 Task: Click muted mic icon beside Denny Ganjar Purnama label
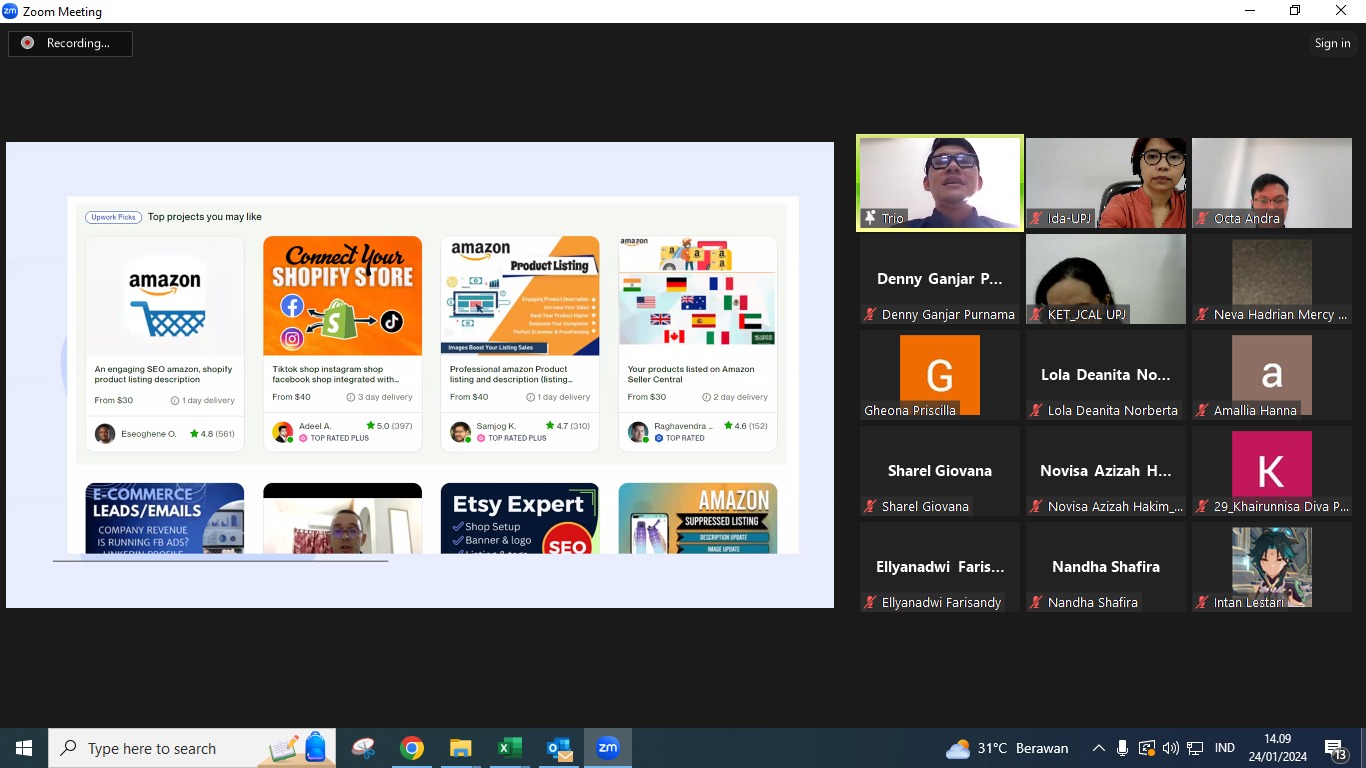(x=870, y=314)
